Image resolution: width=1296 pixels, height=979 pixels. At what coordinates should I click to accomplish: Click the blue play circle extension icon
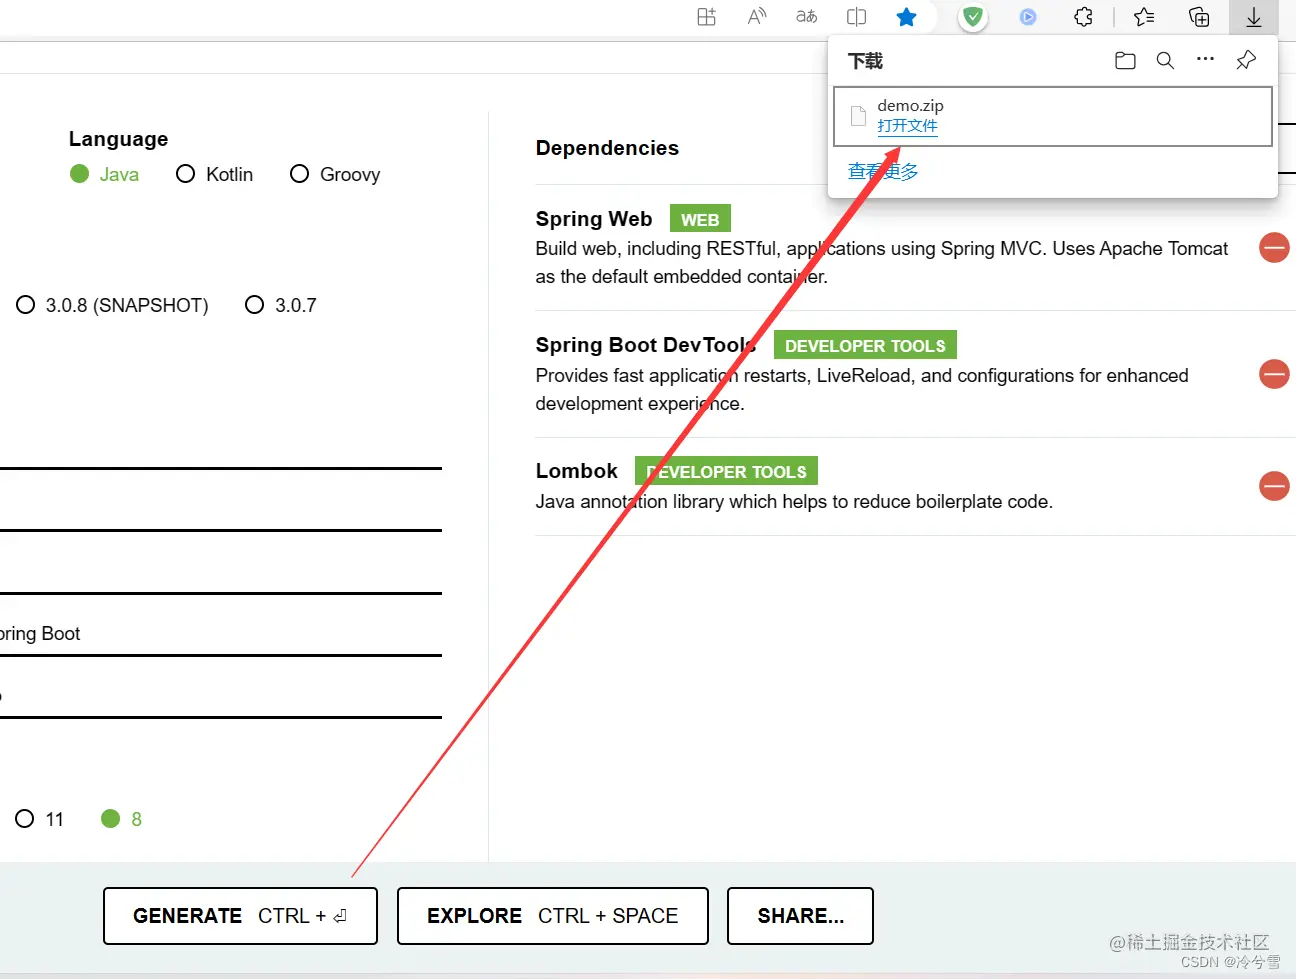(x=1028, y=17)
